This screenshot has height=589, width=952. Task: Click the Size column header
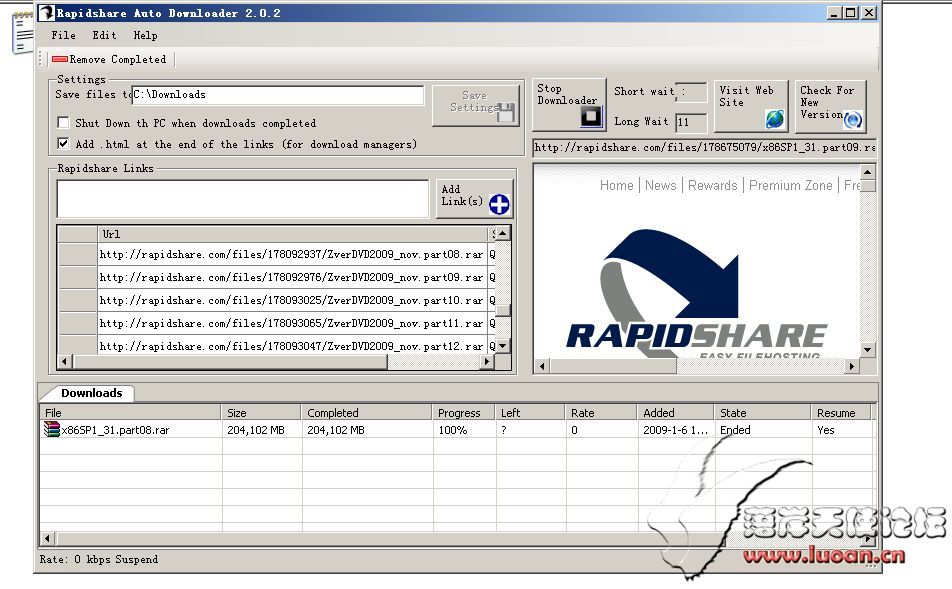(x=261, y=412)
